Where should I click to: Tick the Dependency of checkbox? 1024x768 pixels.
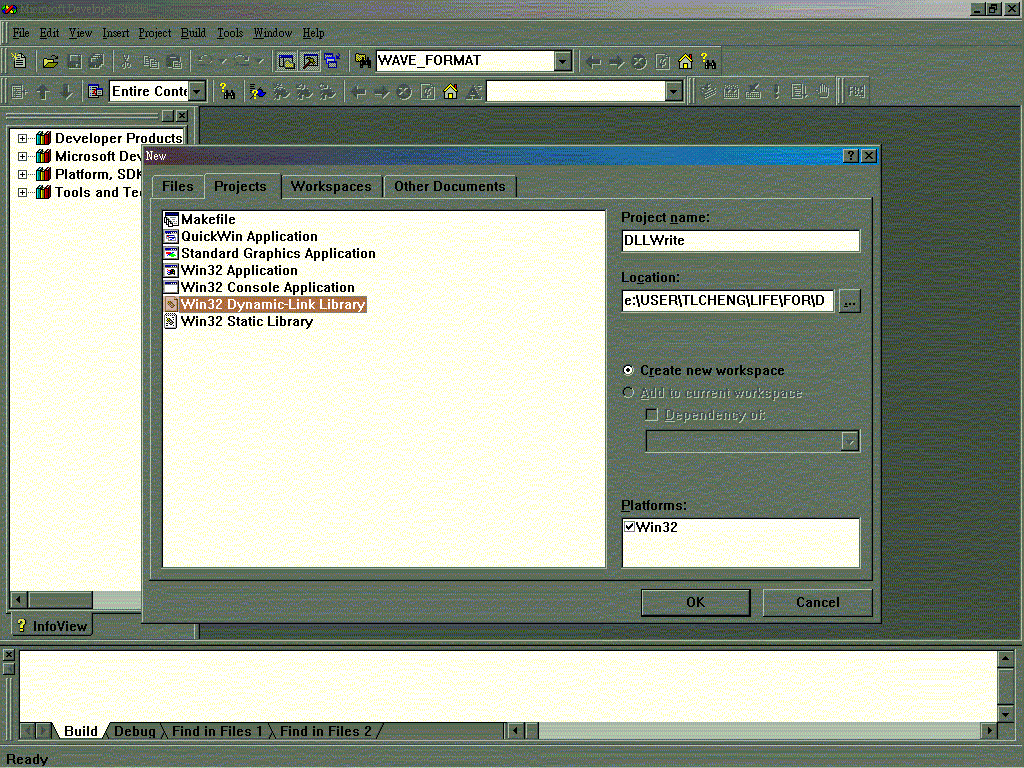pyautogui.click(x=651, y=415)
